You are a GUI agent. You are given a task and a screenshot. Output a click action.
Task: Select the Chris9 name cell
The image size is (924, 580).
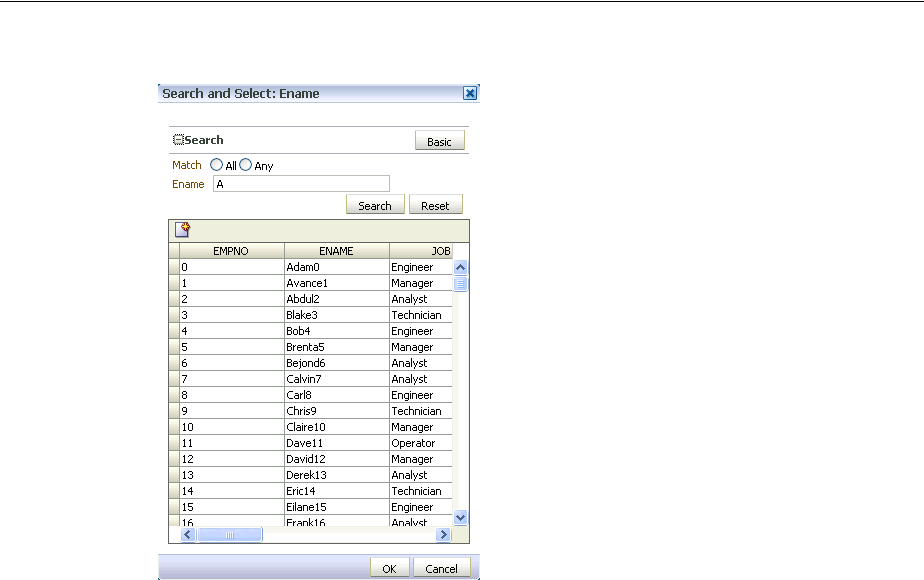[336, 411]
